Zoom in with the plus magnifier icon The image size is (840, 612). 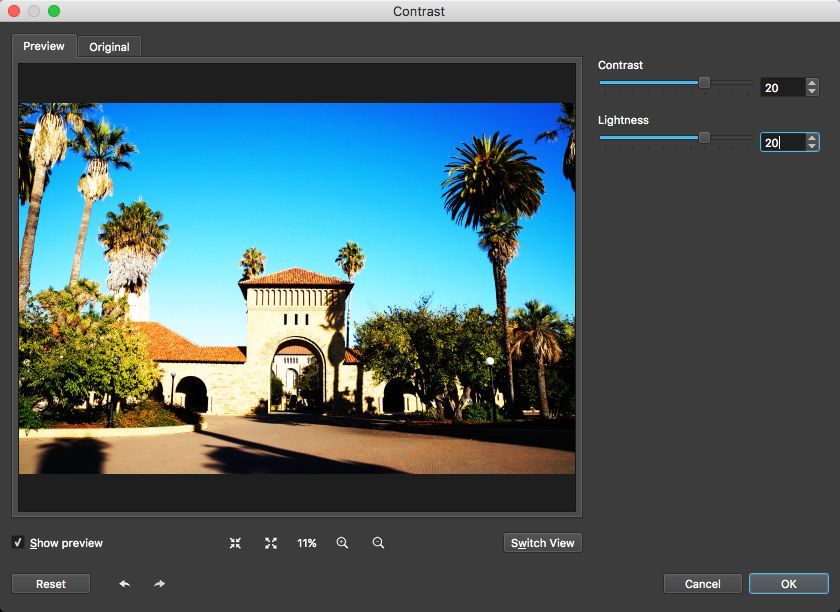[x=342, y=543]
